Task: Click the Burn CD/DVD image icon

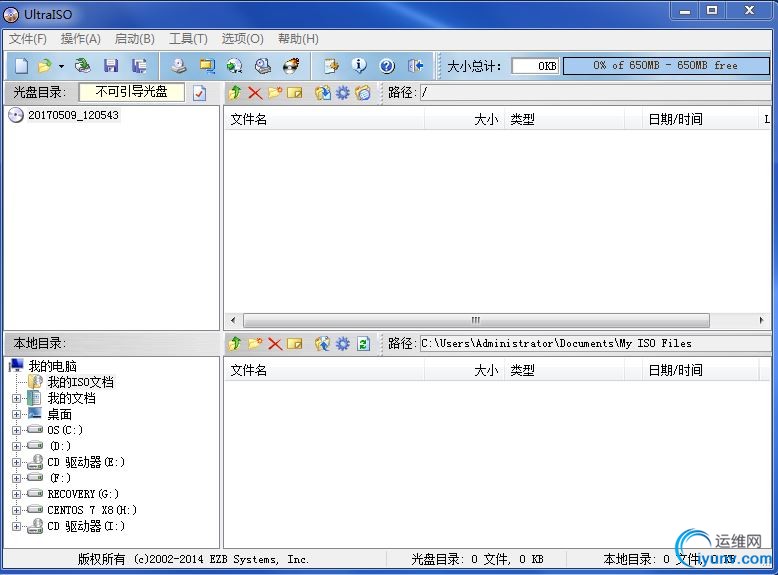Action: click(291, 65)
